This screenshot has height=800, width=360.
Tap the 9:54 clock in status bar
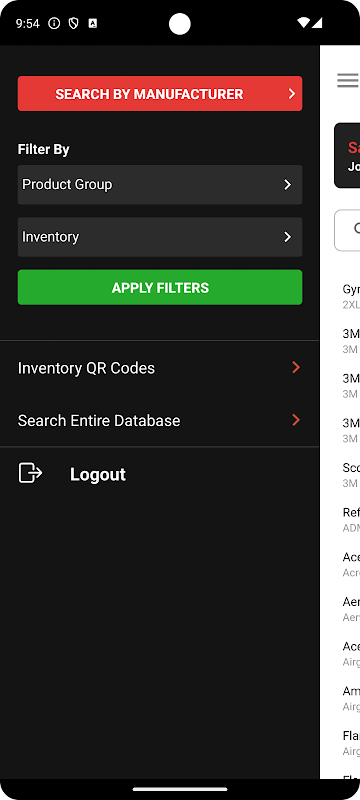[x=28, y=23]
